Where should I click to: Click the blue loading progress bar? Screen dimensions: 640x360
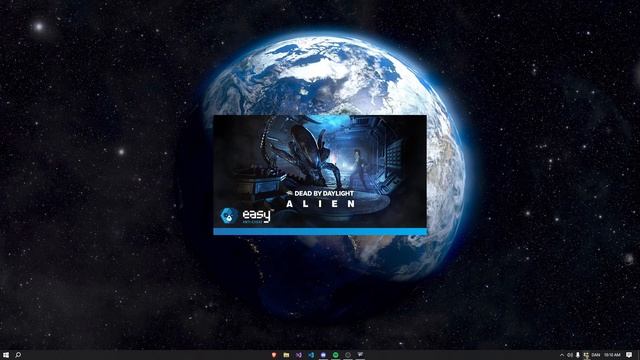tap(320, 232)
